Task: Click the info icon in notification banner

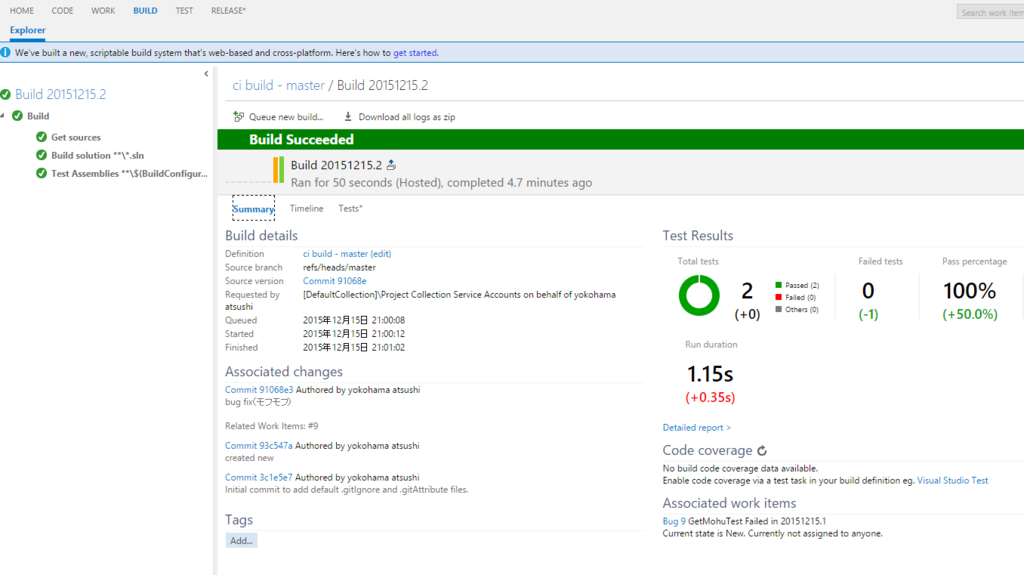Action: click(x=5, y=52)
